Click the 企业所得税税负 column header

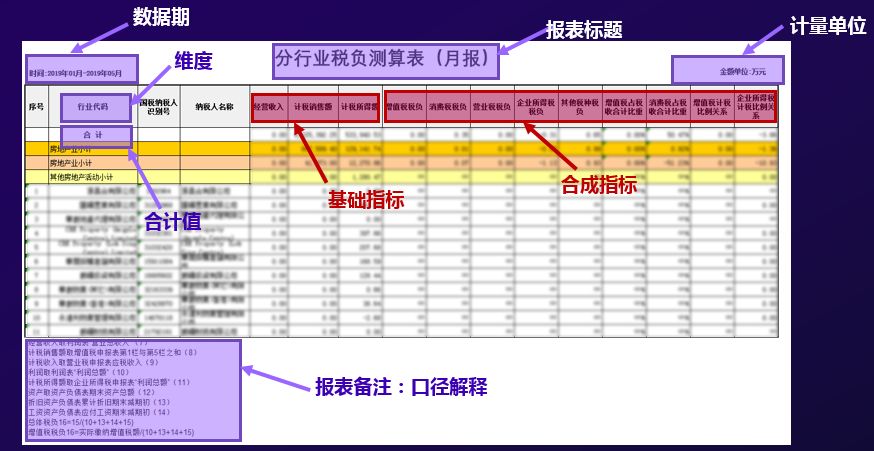(x=536, y=106)
